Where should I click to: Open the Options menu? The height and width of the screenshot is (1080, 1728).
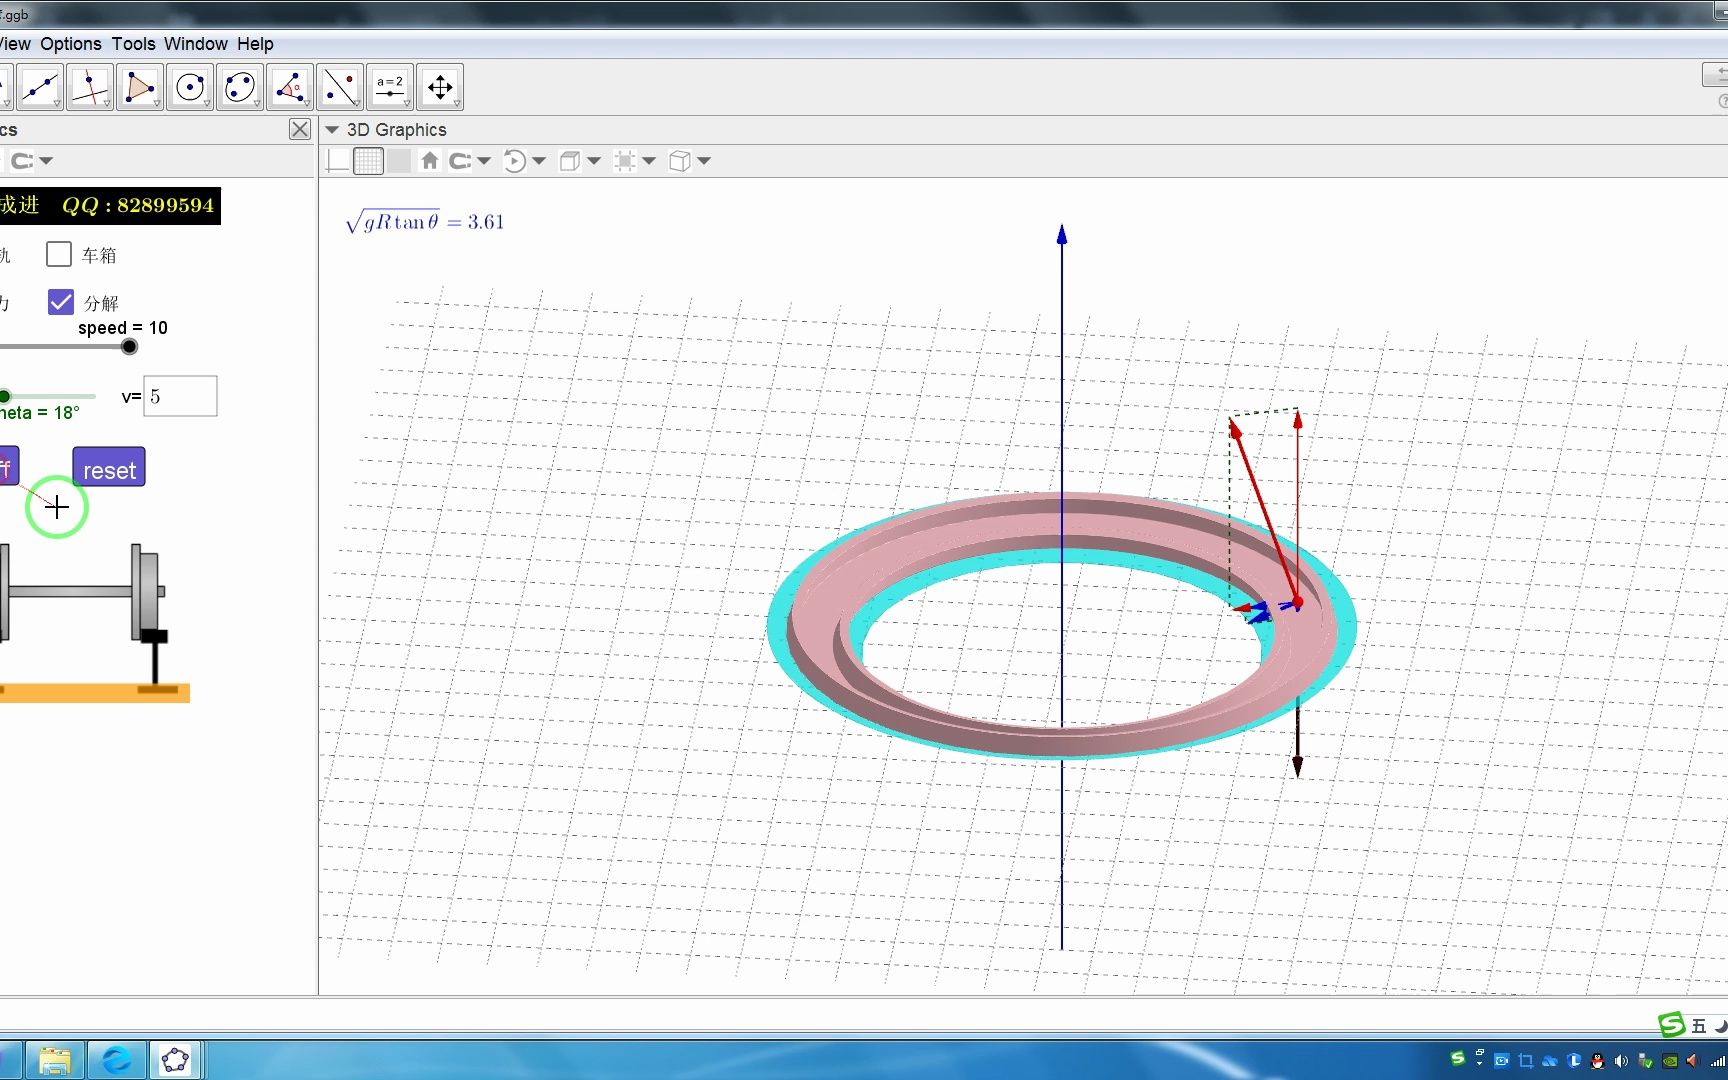pos(71,43)
